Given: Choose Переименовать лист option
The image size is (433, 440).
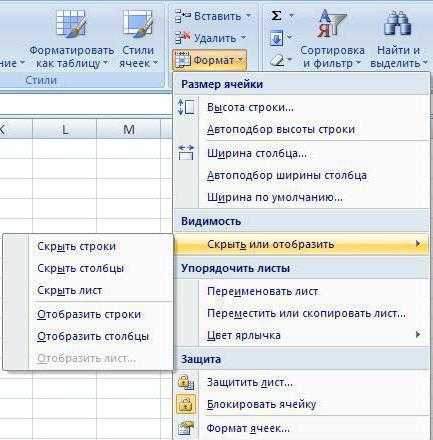Looking at the screenshot, I should tap(301, 291).
